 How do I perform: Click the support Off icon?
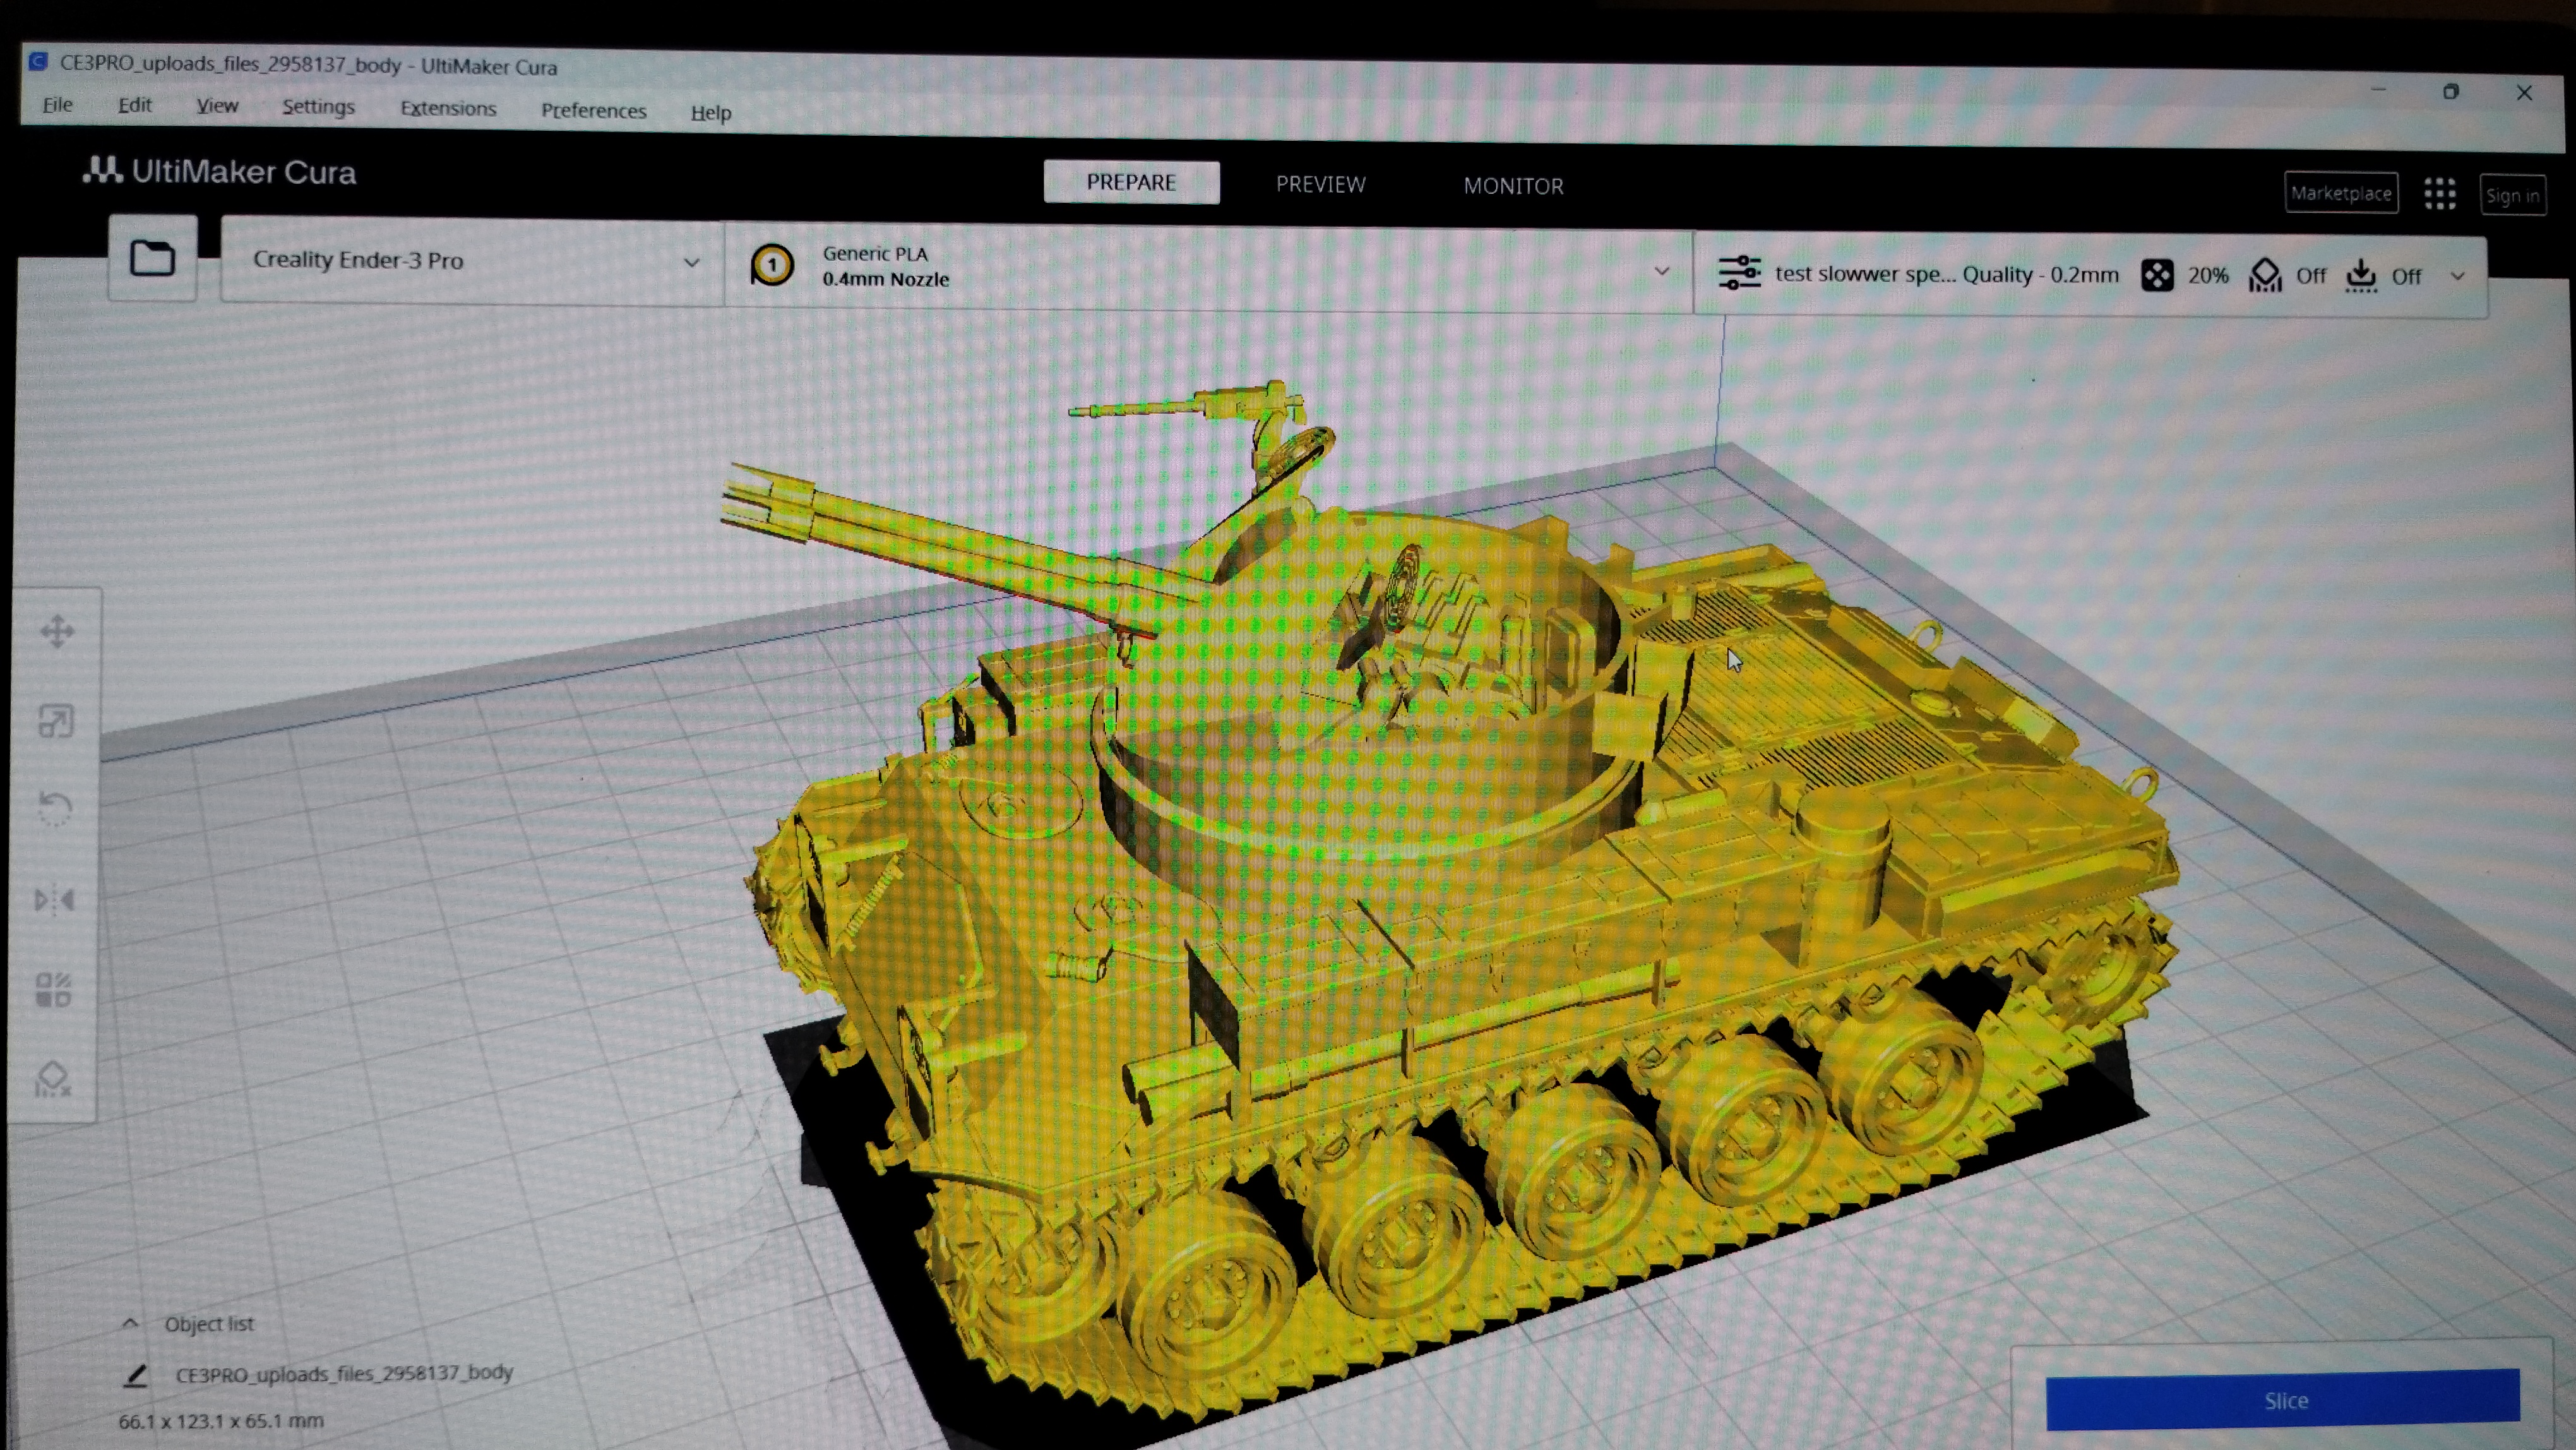pos(2265,276)
